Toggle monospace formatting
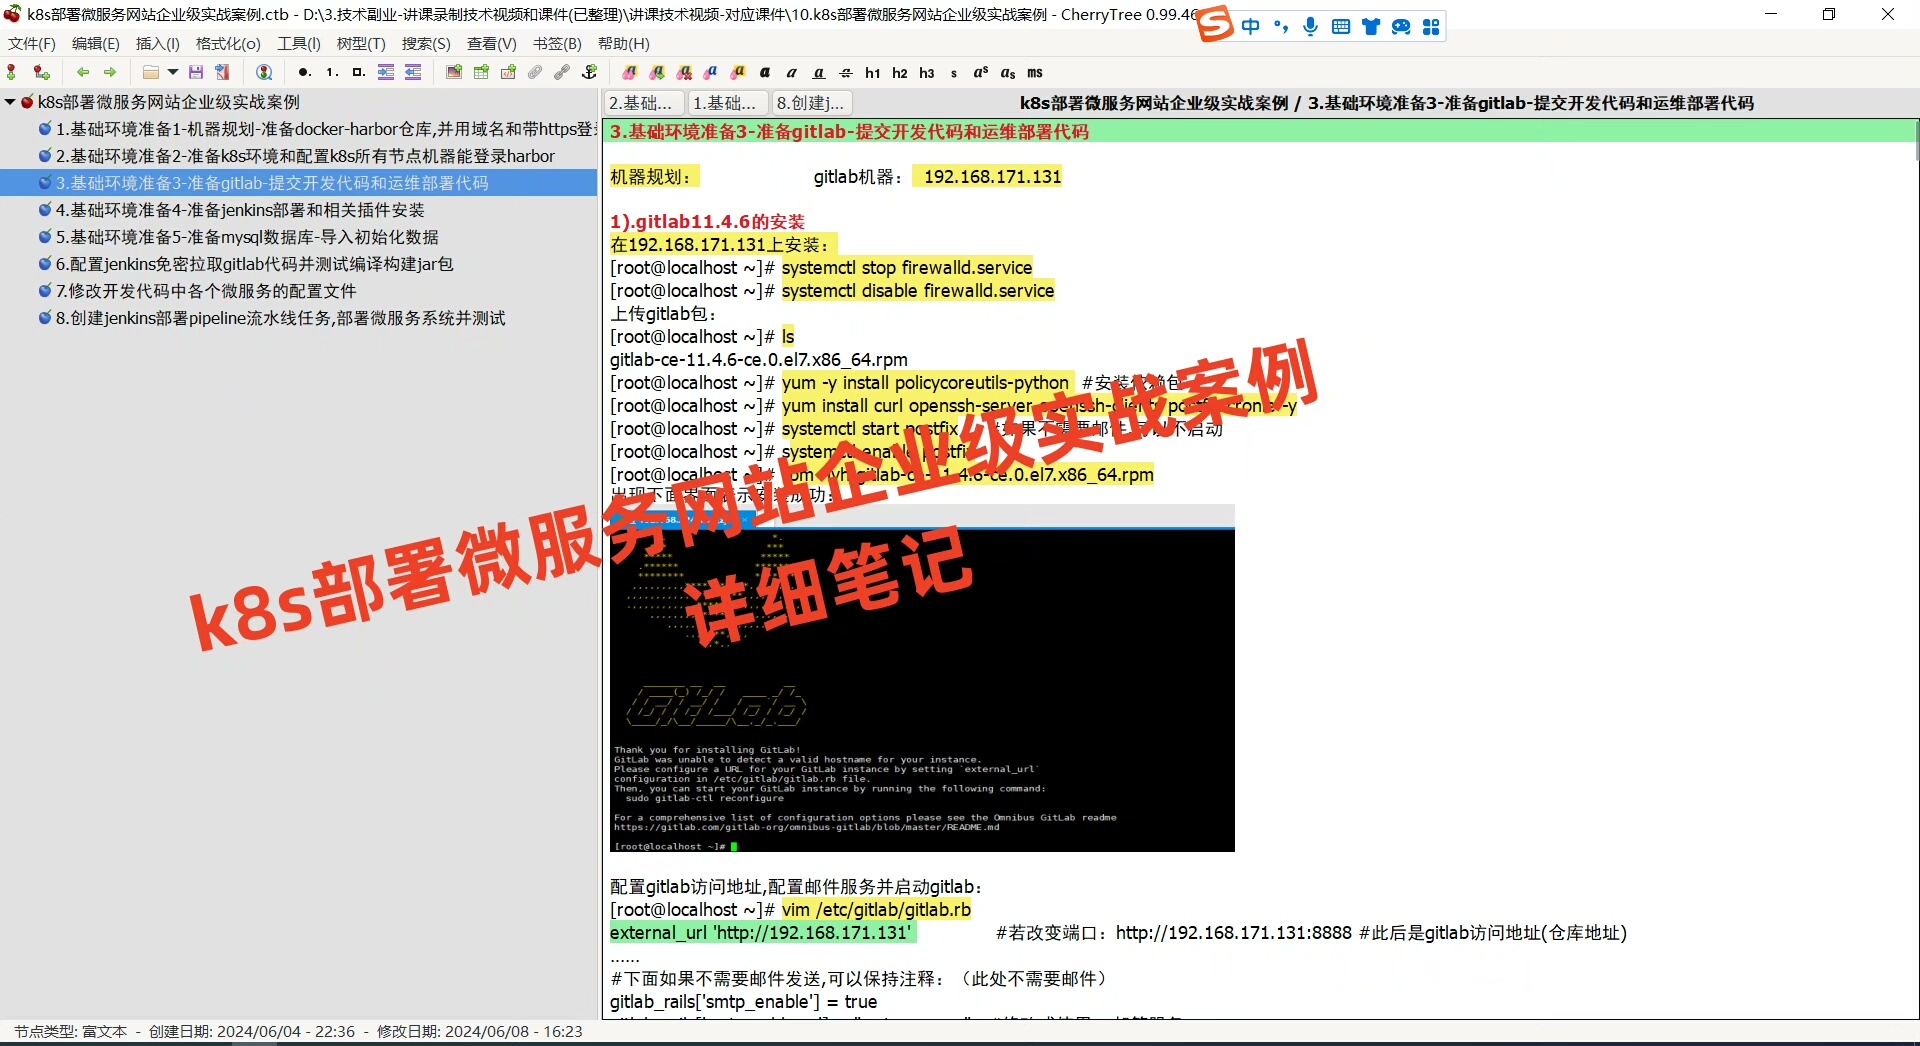The height and width of the screenshot is (1046, 1920). tap(1035, 72)
